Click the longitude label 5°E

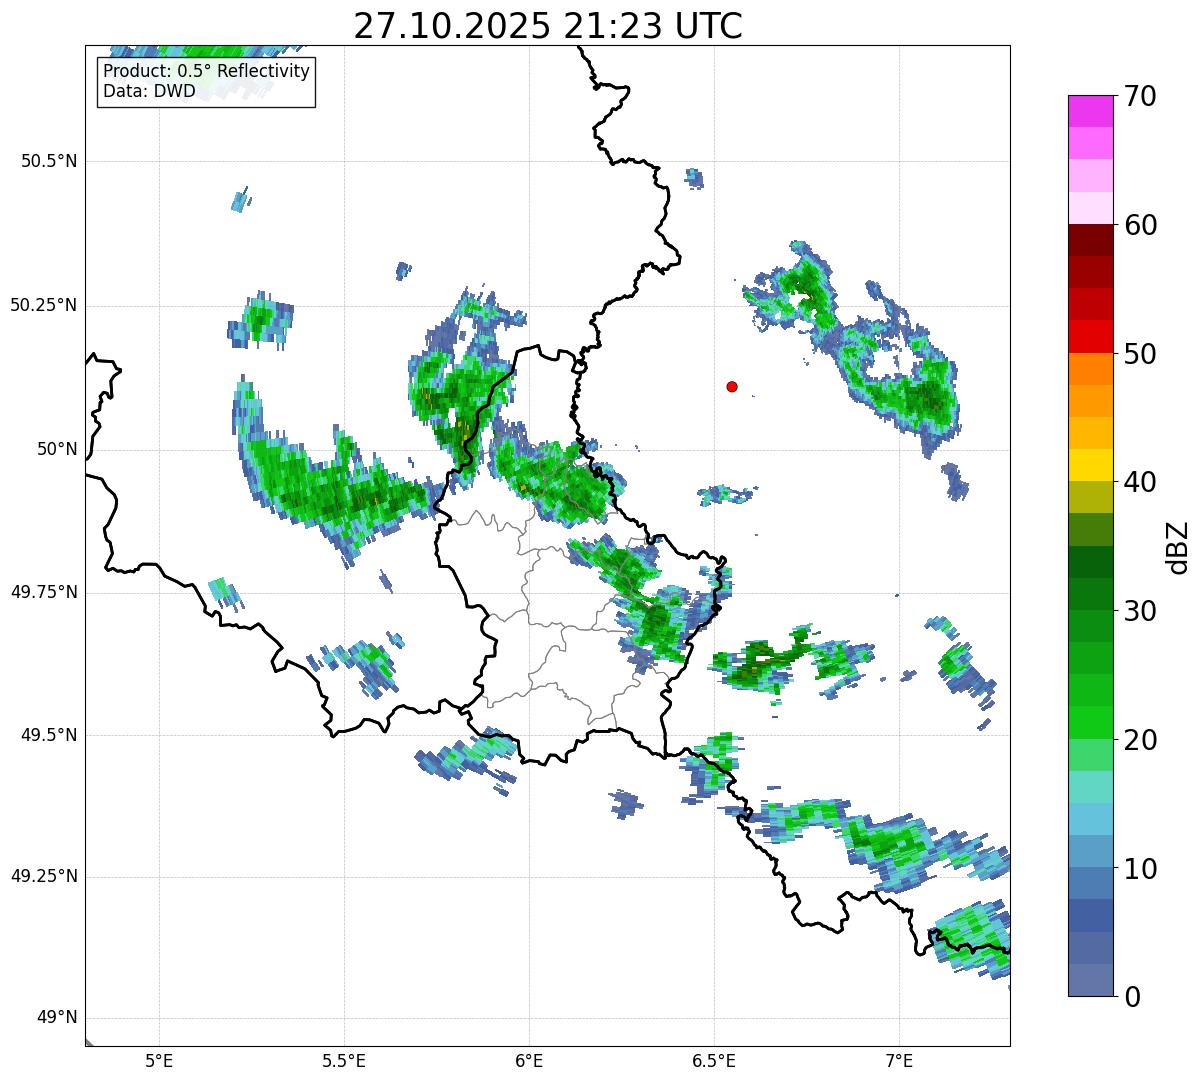coord(159,1060)
